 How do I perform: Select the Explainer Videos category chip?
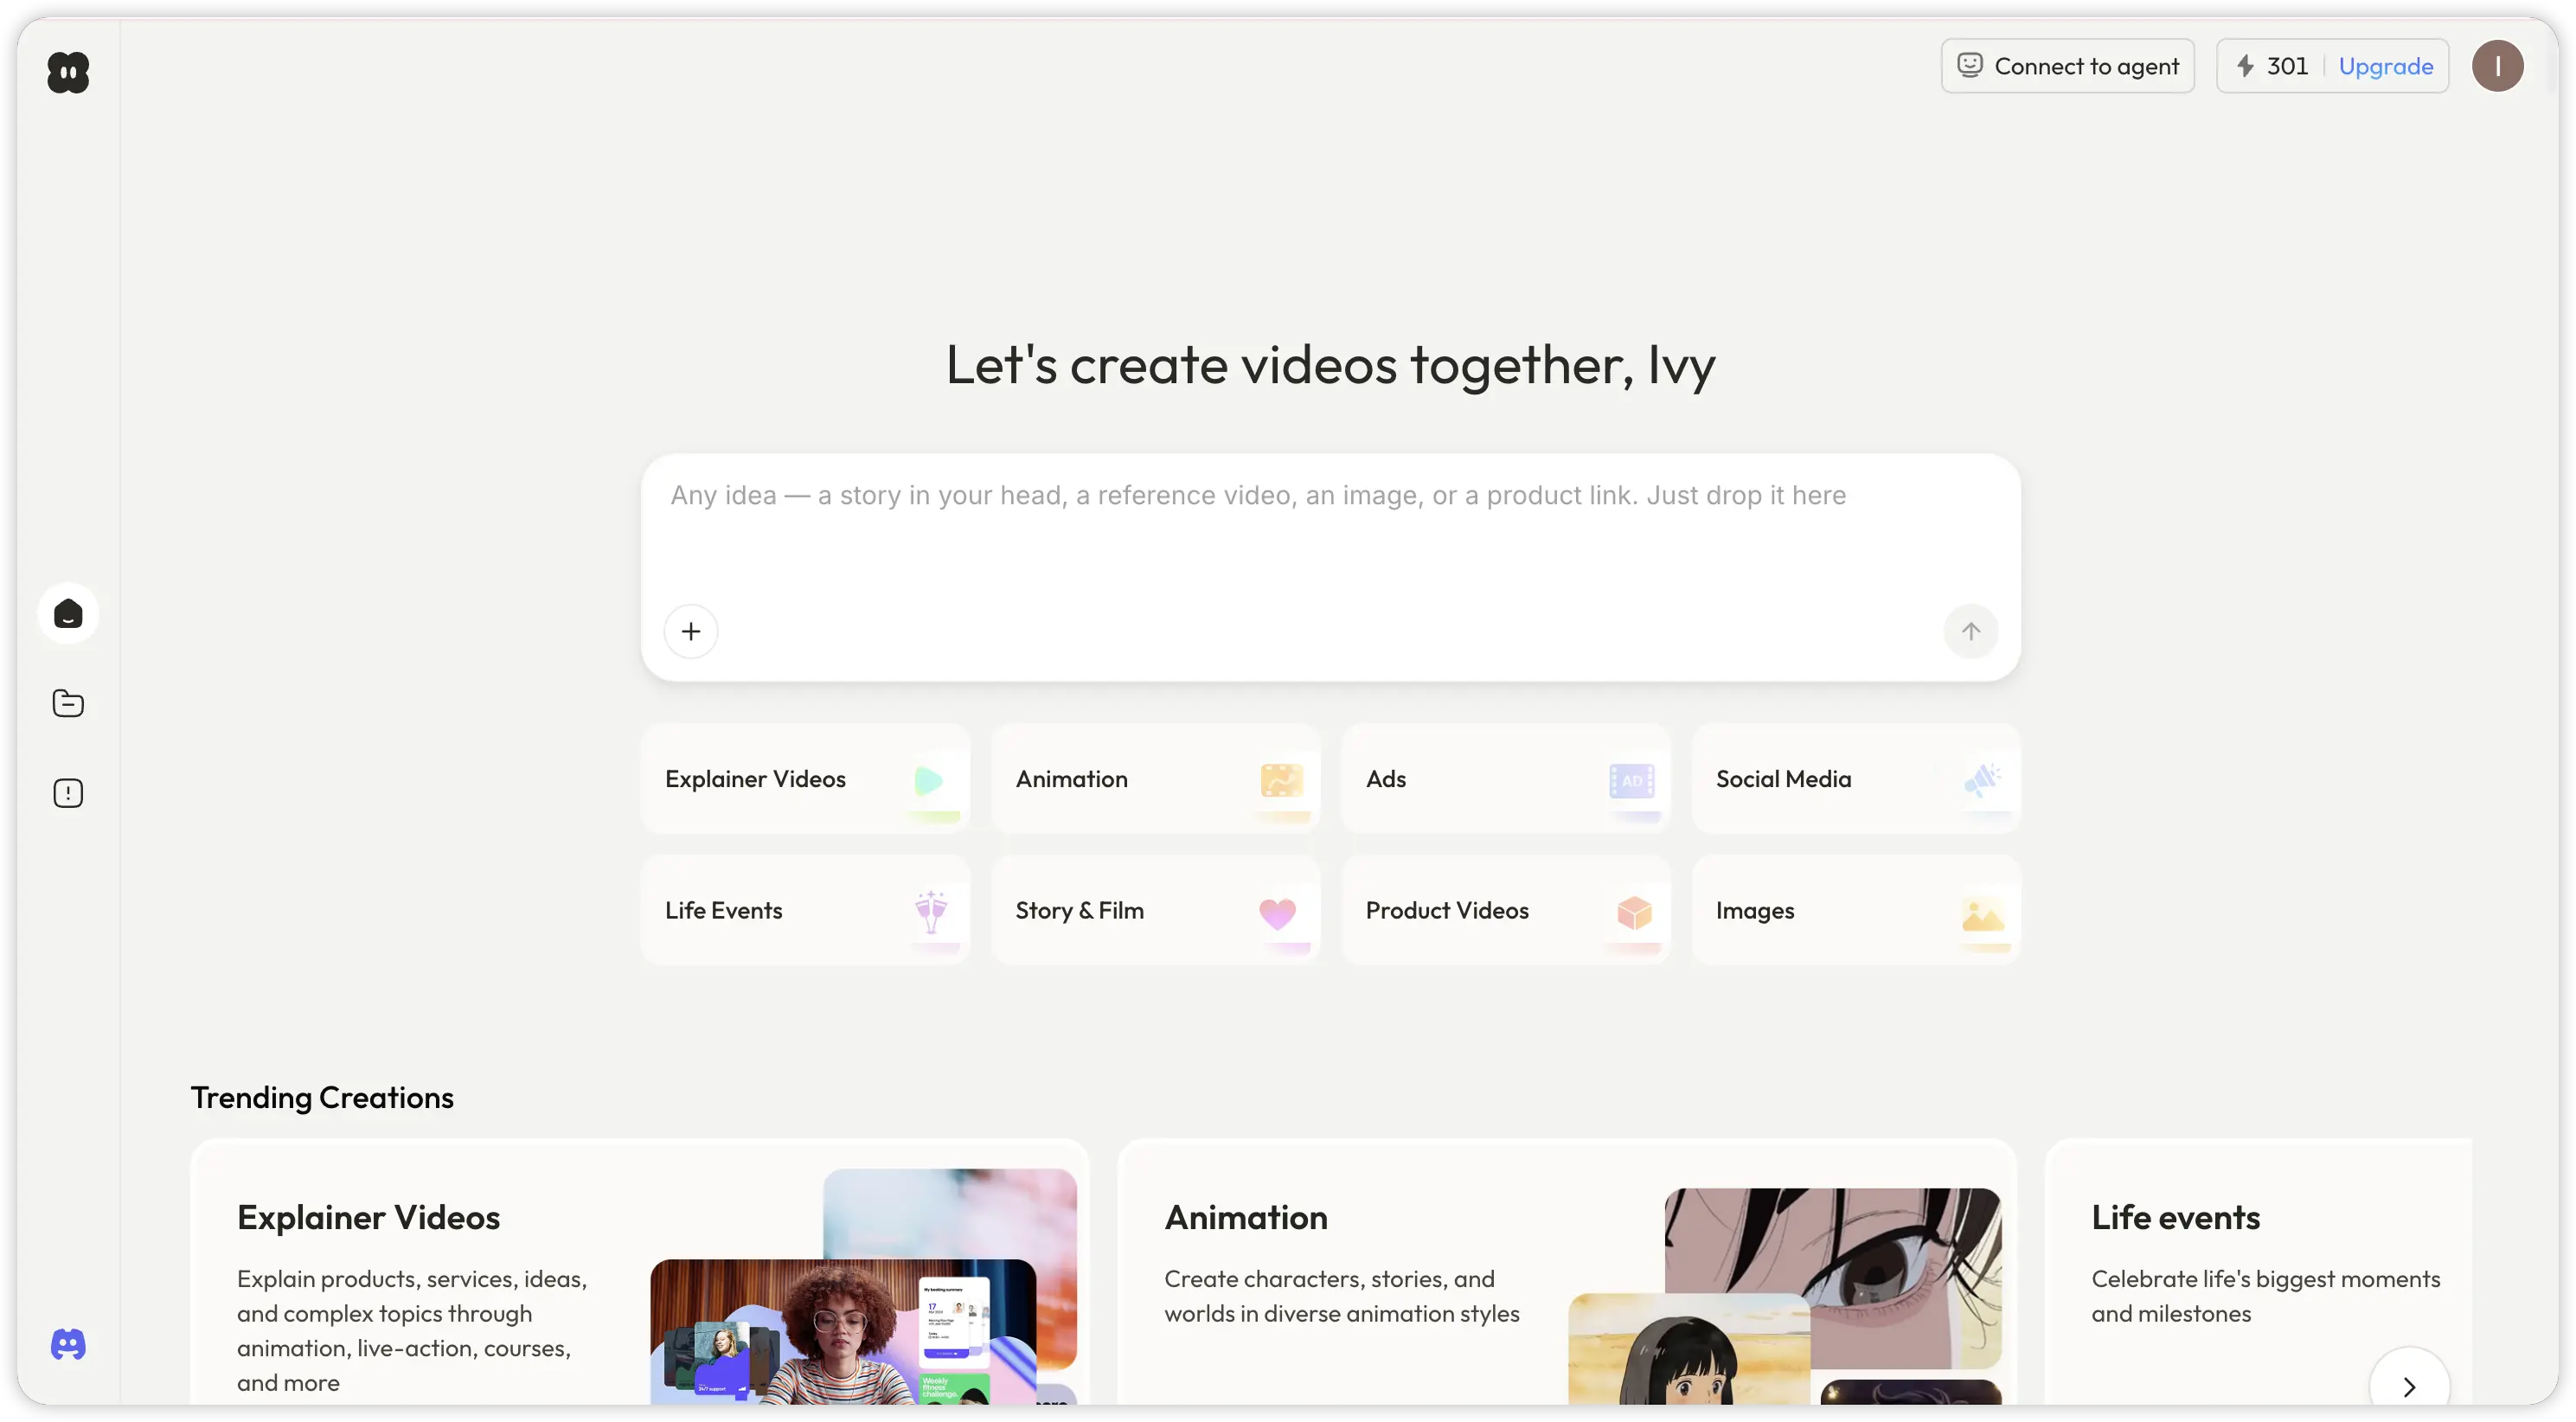(x=805, y=779)
